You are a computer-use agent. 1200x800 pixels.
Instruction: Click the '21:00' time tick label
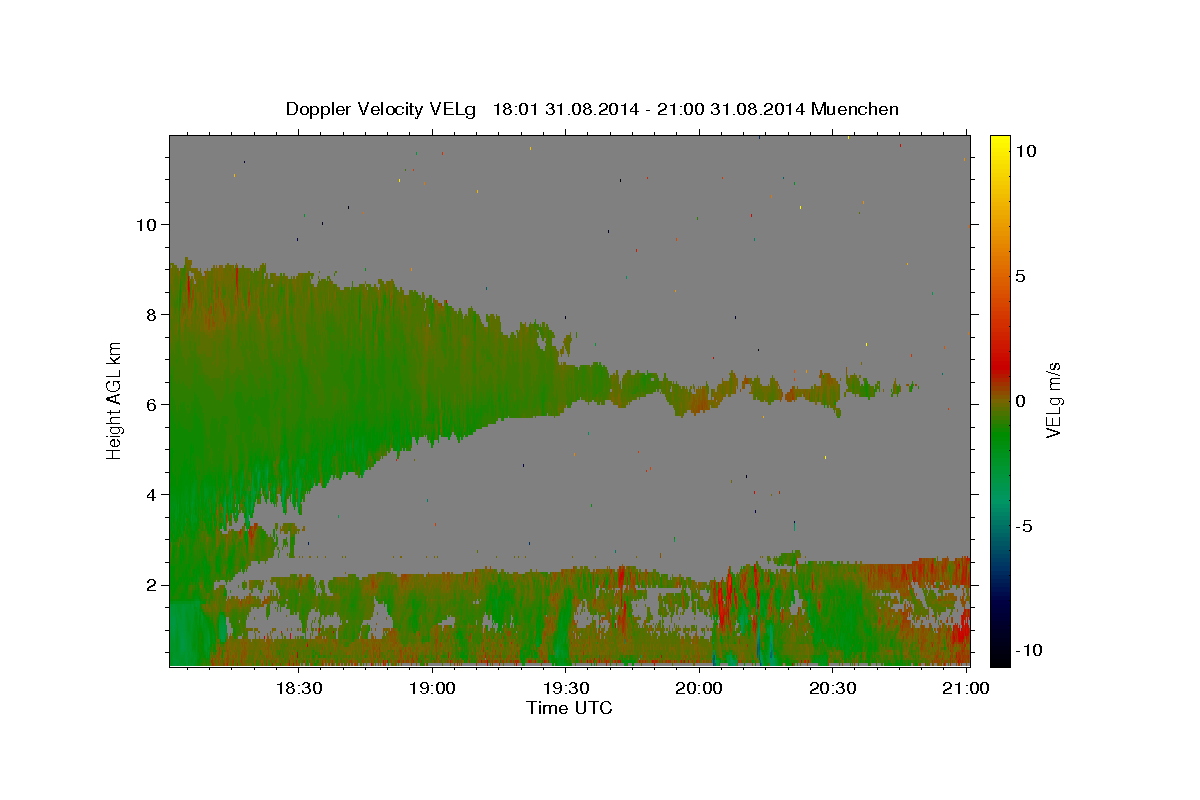point(965,688)
